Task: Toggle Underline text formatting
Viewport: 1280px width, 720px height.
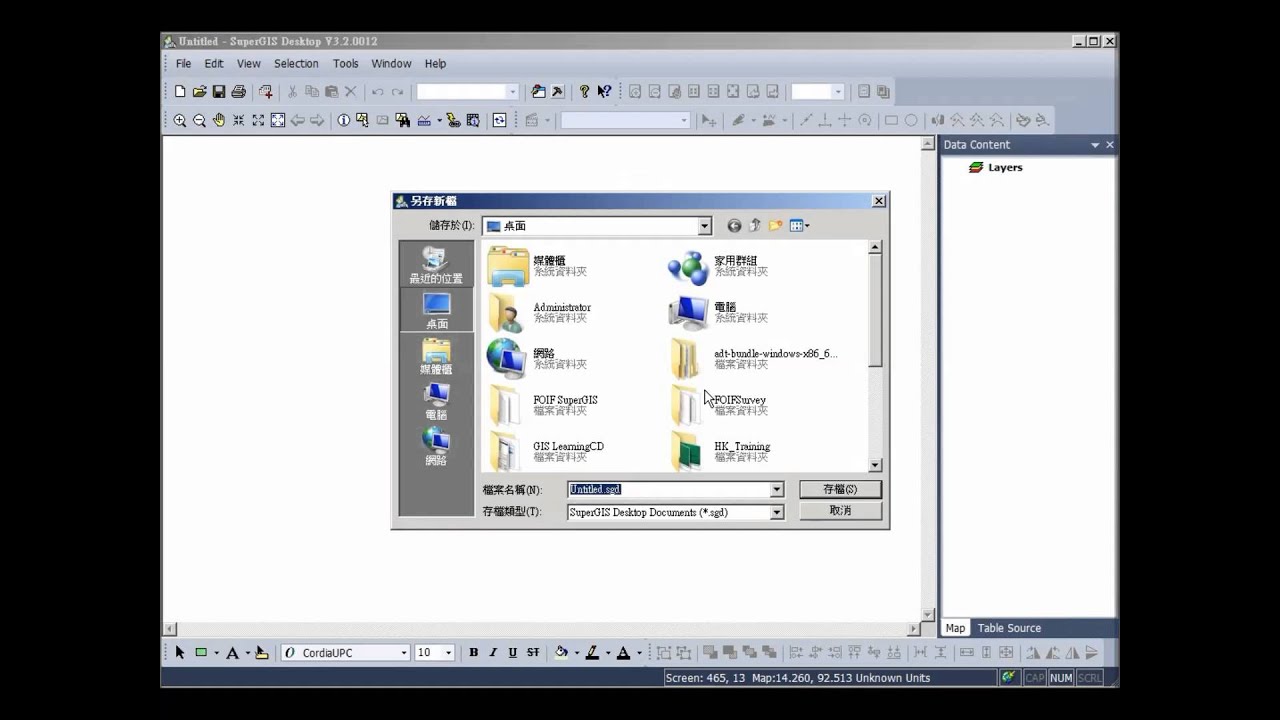Action: 513,652
